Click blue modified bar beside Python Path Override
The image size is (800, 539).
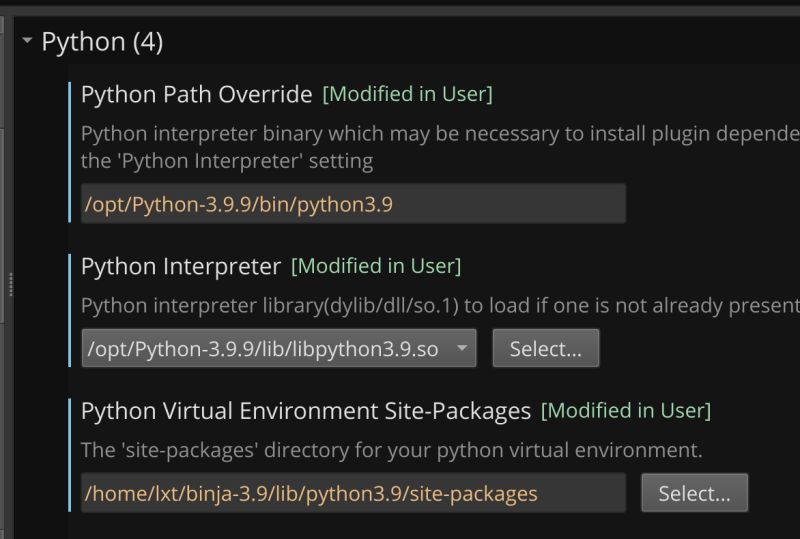[x=70, y=150]
